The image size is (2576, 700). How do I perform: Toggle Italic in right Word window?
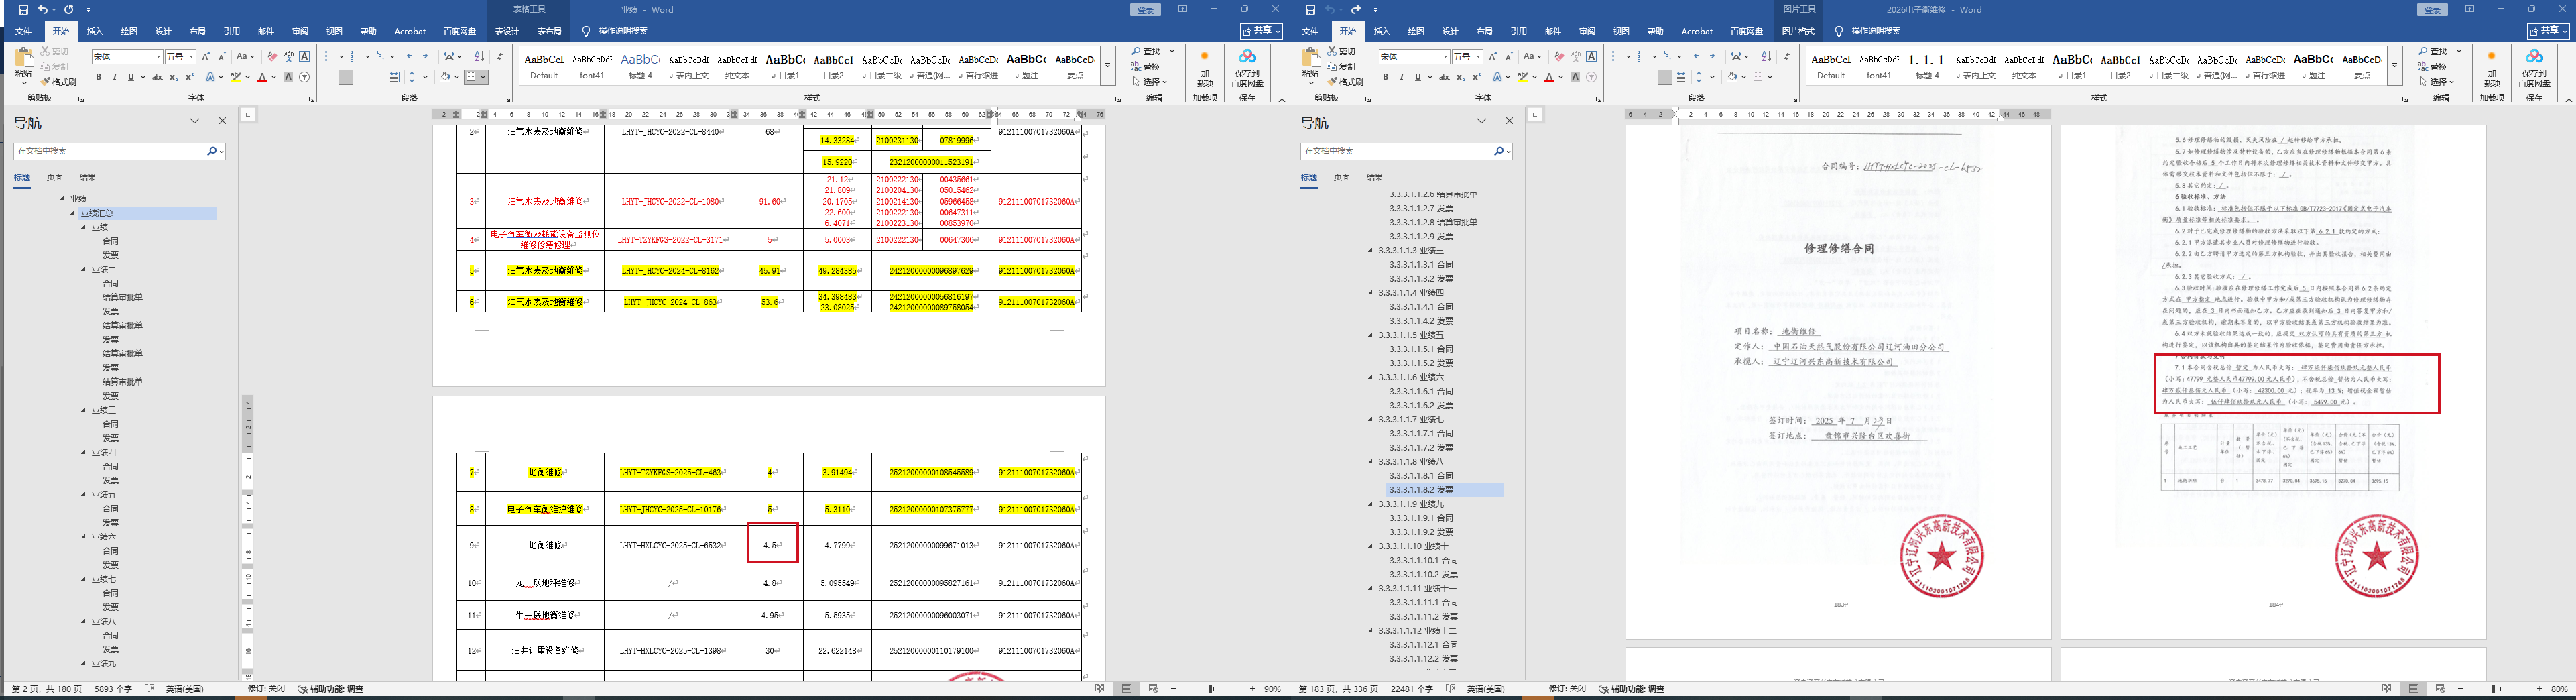[x=1401, y=77]
